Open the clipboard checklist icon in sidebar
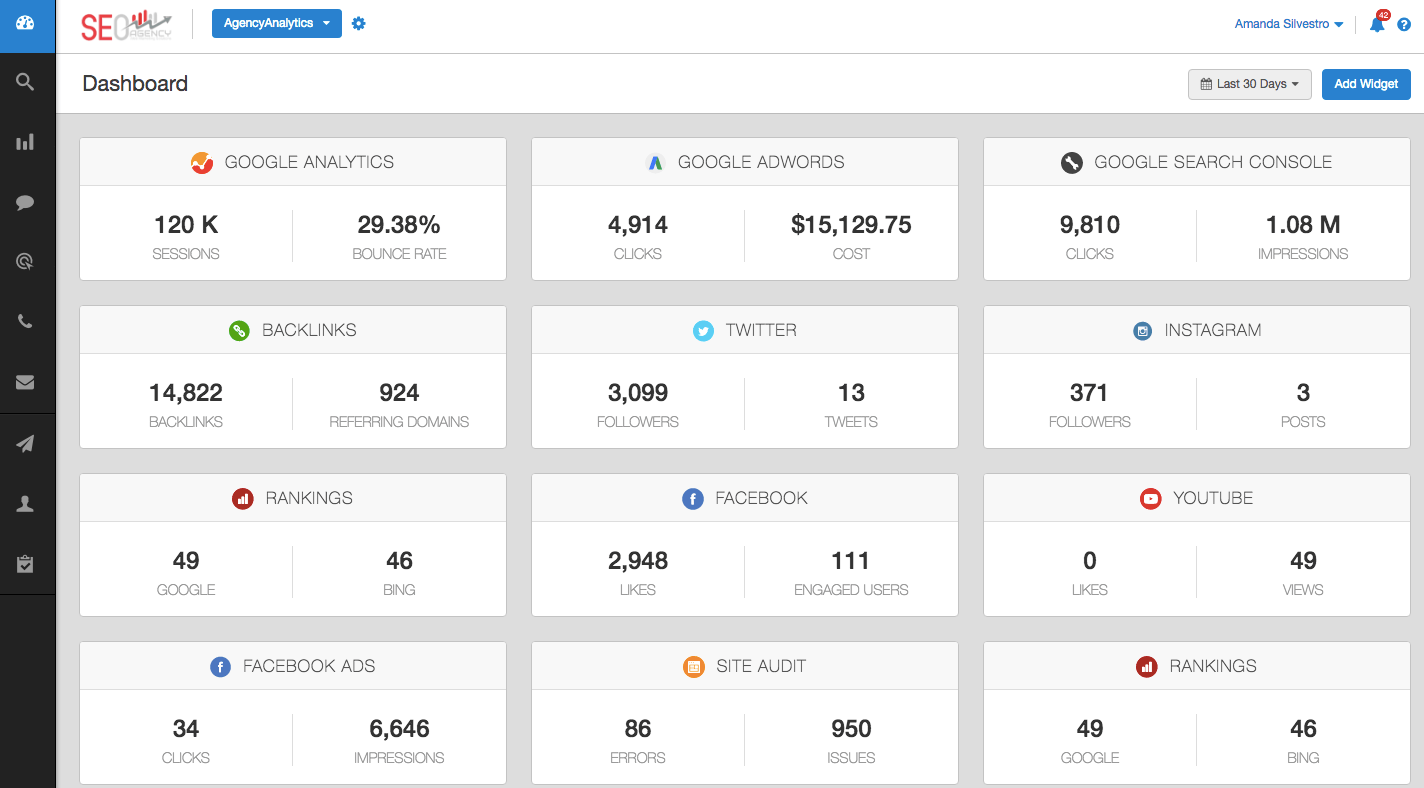The image size is (1424, 788). (x=26, y=564)
